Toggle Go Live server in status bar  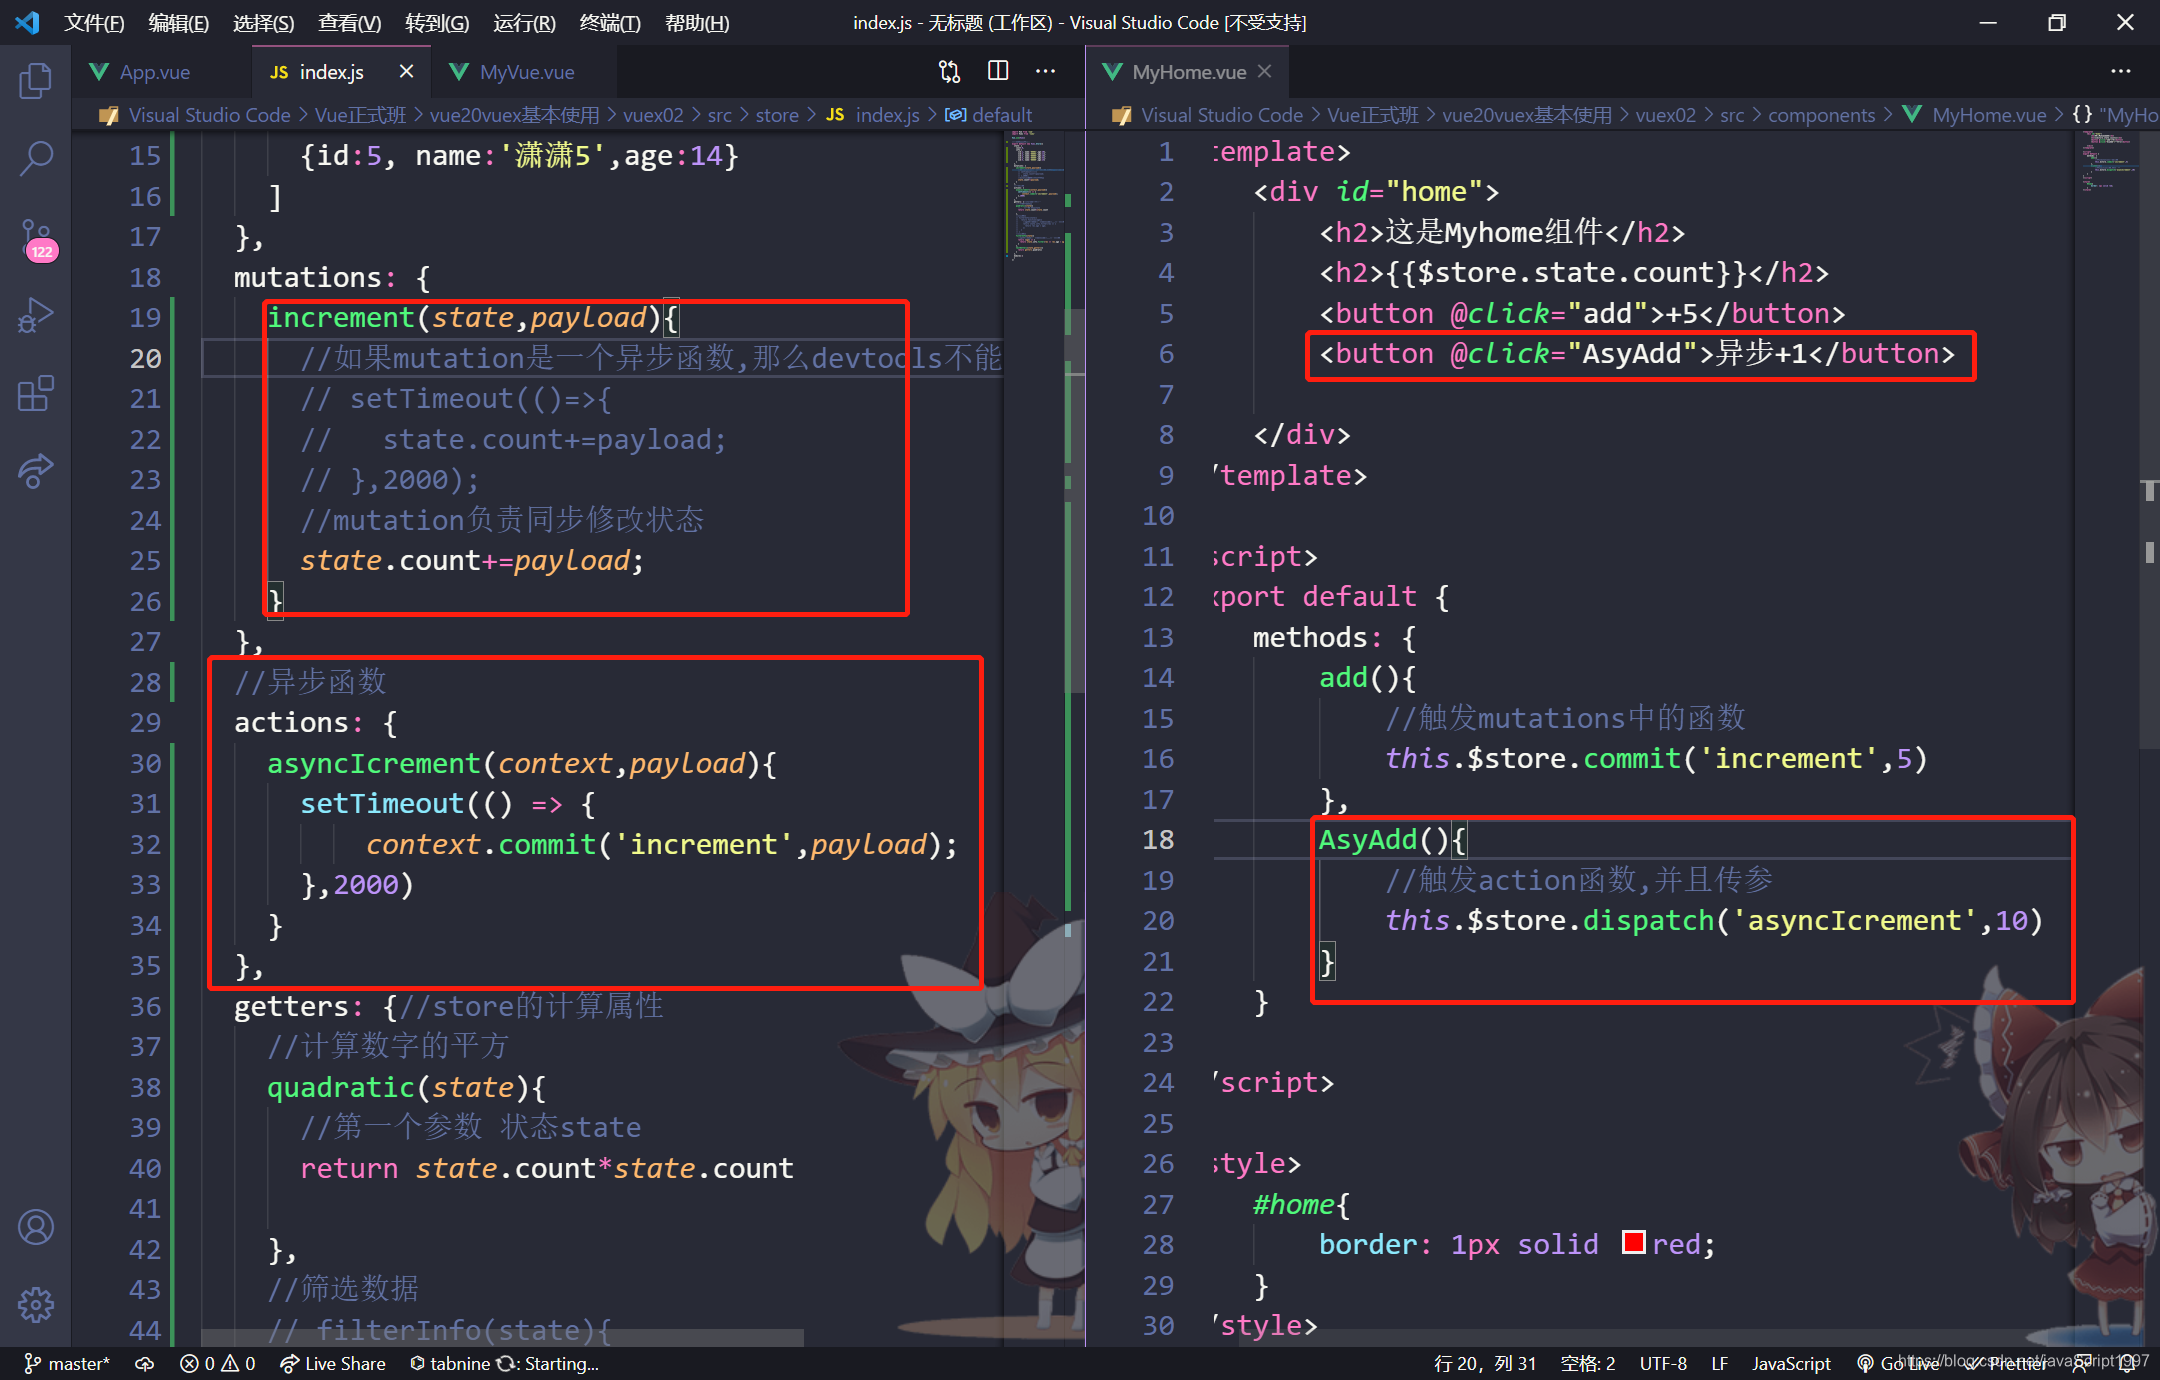pos(1899,1363)
